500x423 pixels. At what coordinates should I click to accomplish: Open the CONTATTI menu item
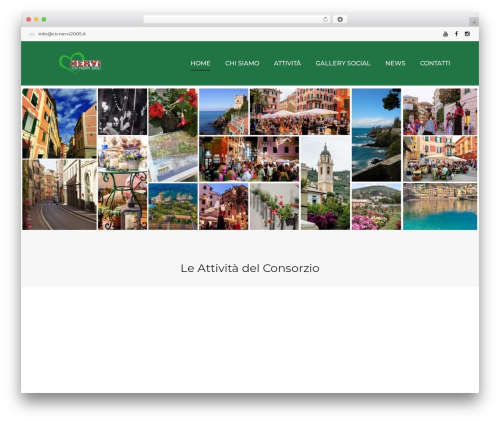pyautogui.click(x=435, y=63)
